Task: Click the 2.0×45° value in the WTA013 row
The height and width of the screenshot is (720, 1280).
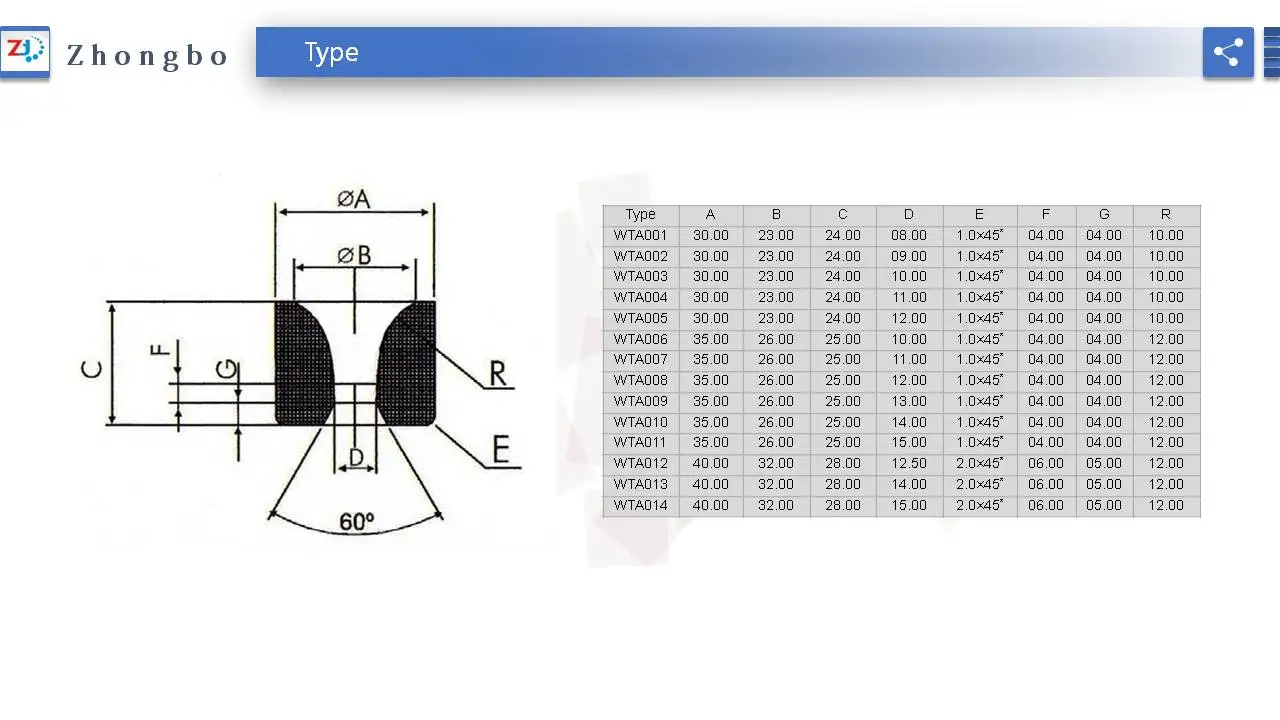Action: pos(979,484)
